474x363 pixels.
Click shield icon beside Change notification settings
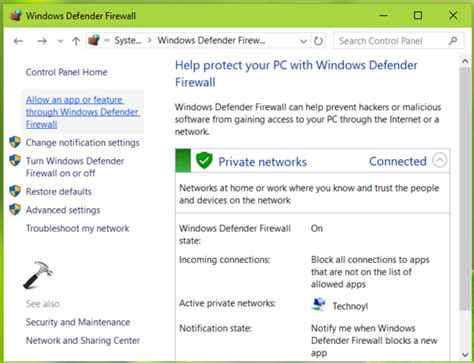[x=15, y=142]
